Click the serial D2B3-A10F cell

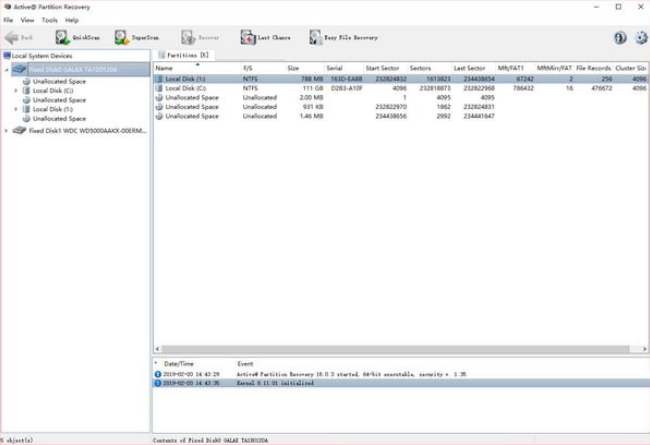click(347, 88)
